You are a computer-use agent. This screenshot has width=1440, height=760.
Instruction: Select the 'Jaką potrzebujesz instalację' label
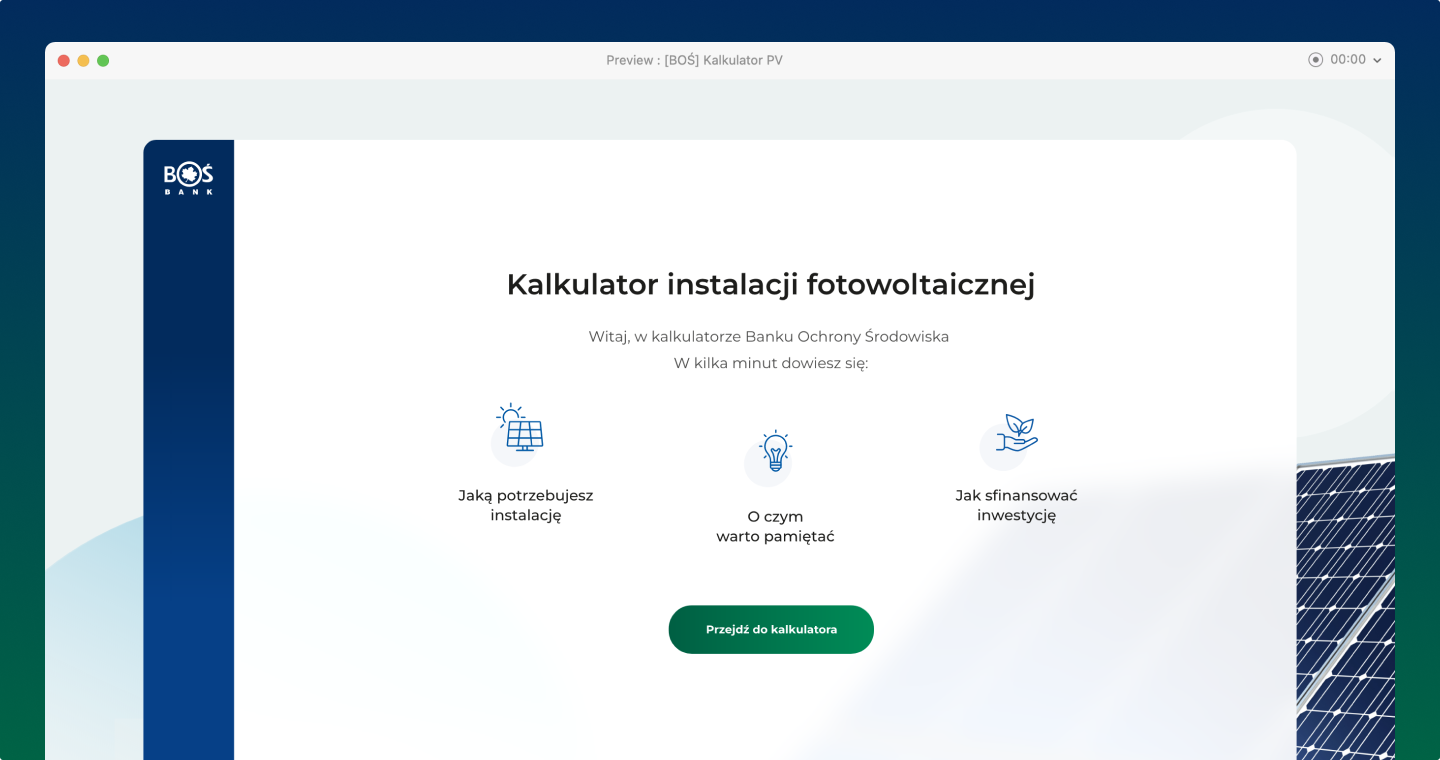pyautogui.click(x=525, y=505)
